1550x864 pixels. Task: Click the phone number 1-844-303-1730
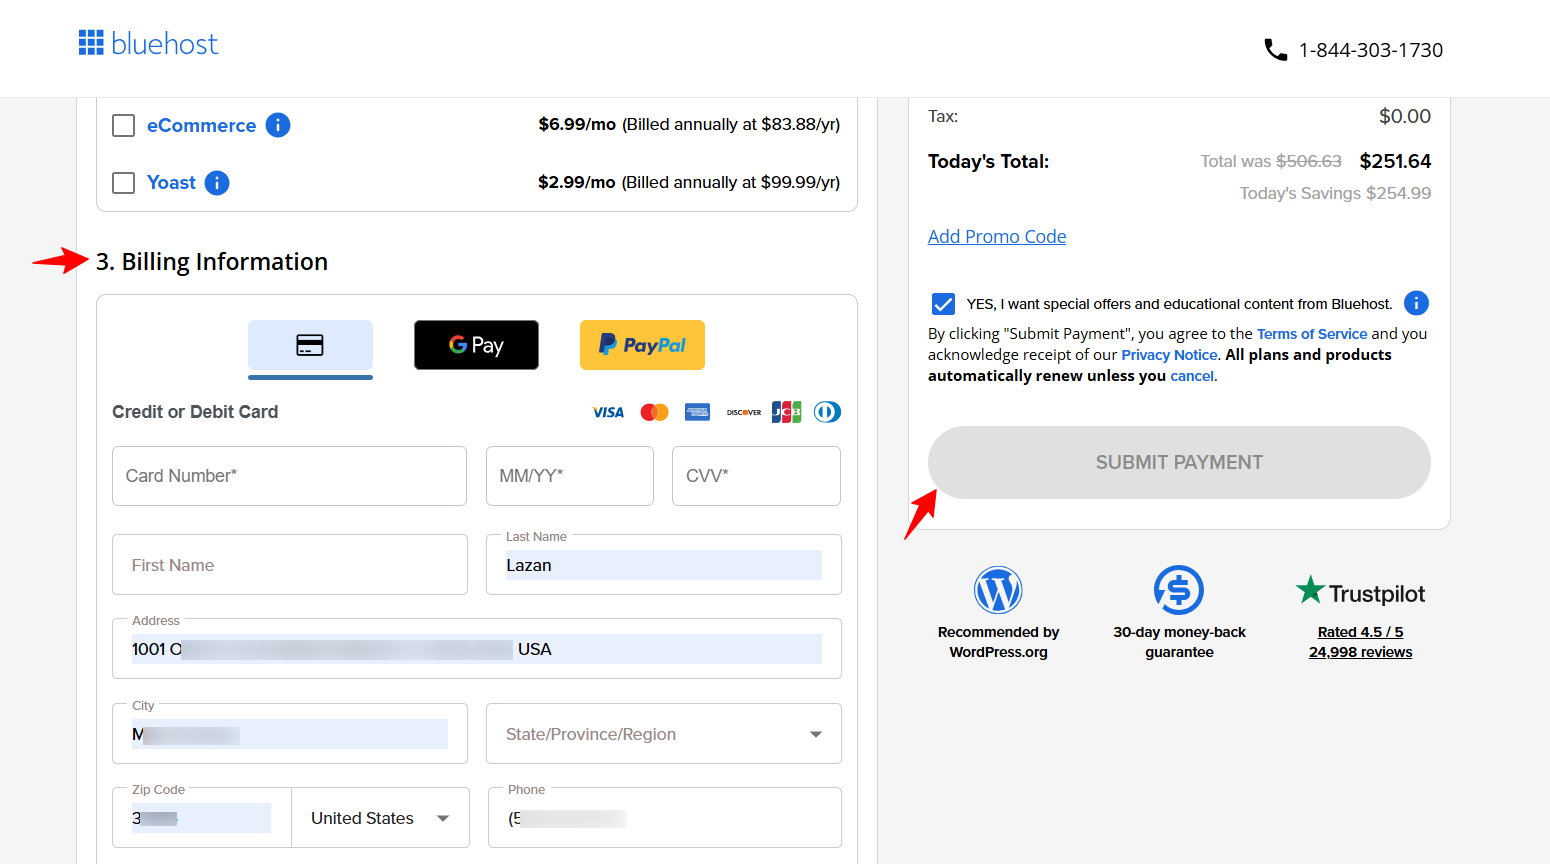pos(1371,50)
